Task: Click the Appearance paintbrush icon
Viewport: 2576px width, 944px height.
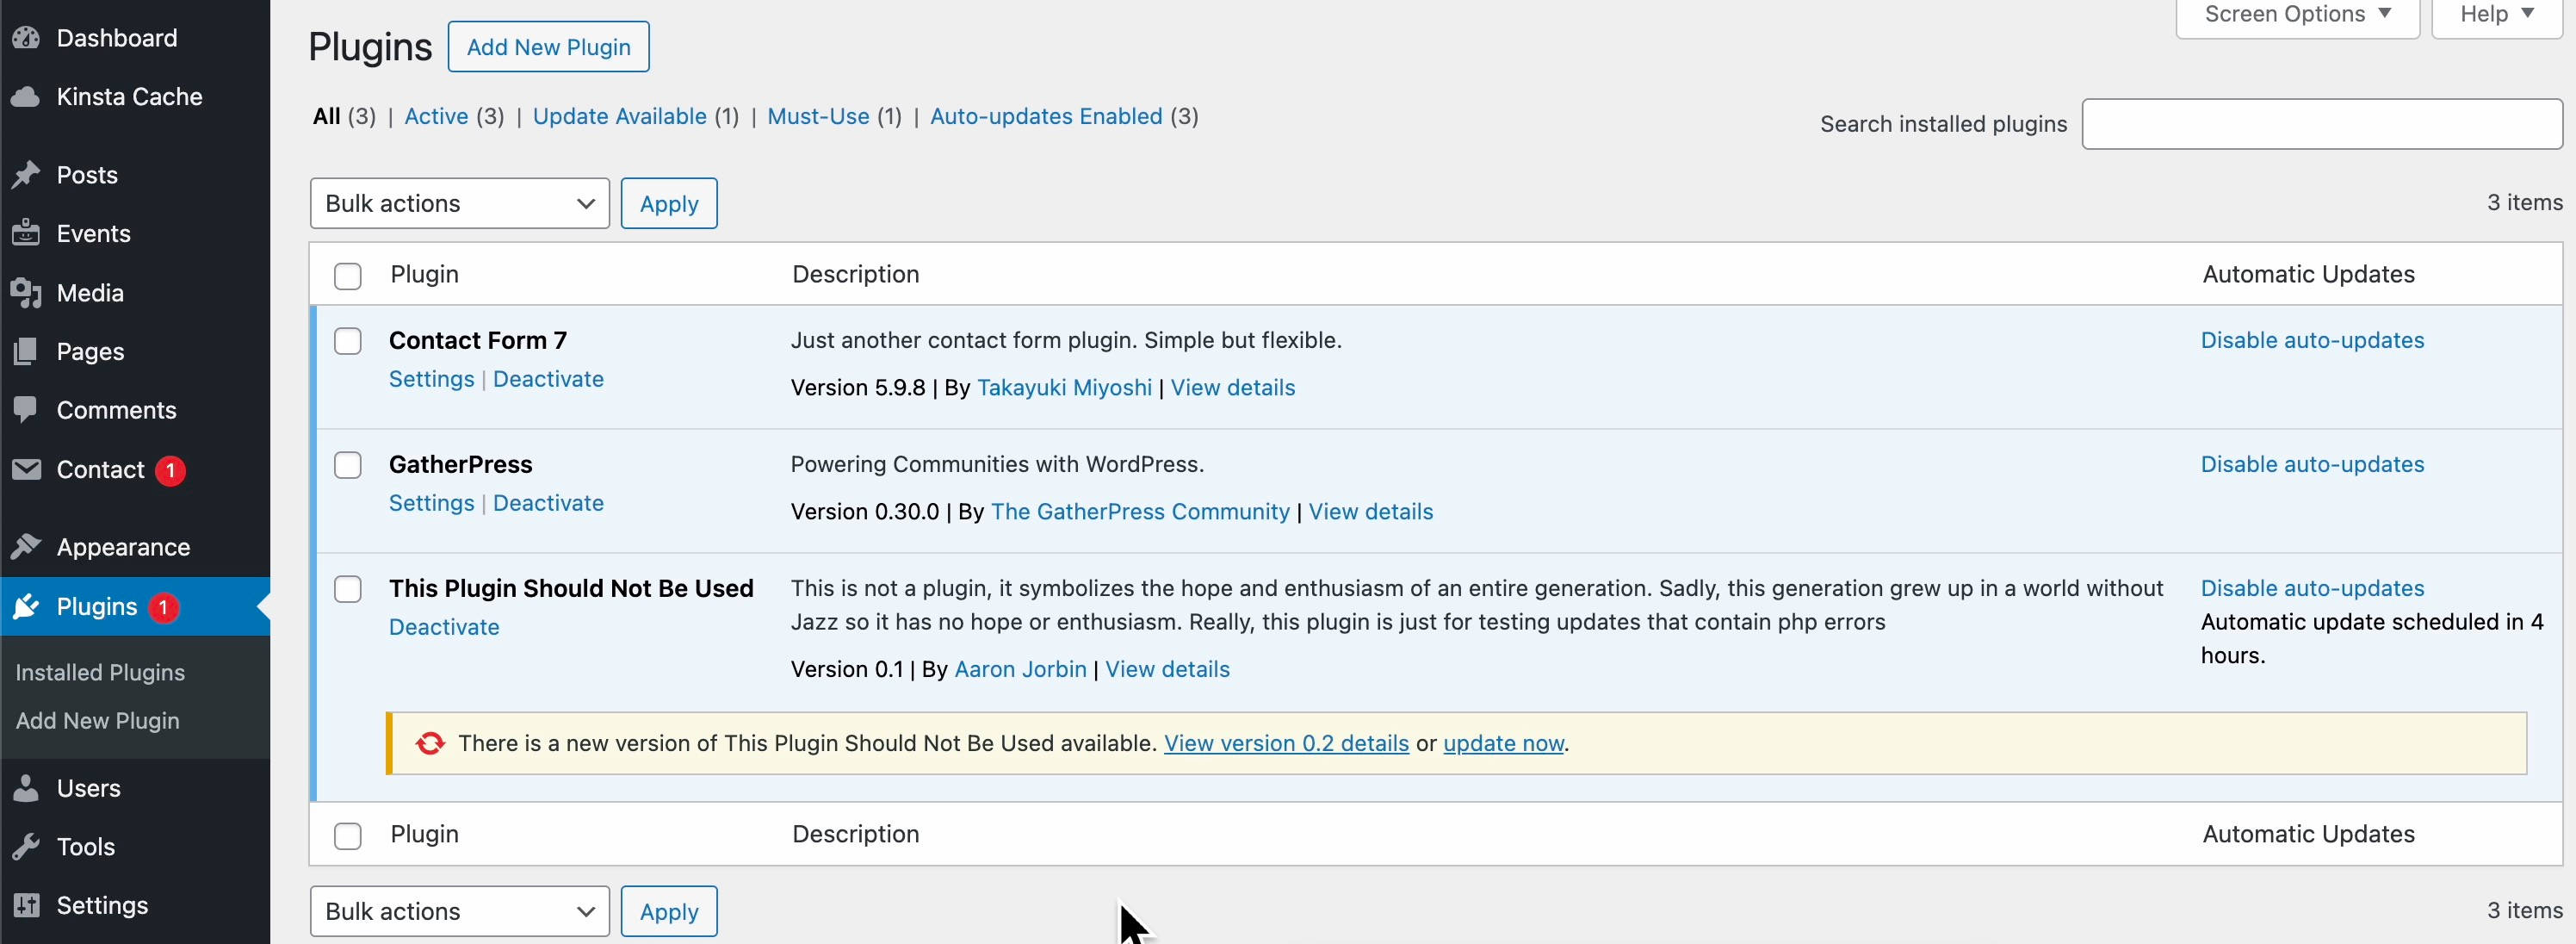Action: tap(26, 547)
